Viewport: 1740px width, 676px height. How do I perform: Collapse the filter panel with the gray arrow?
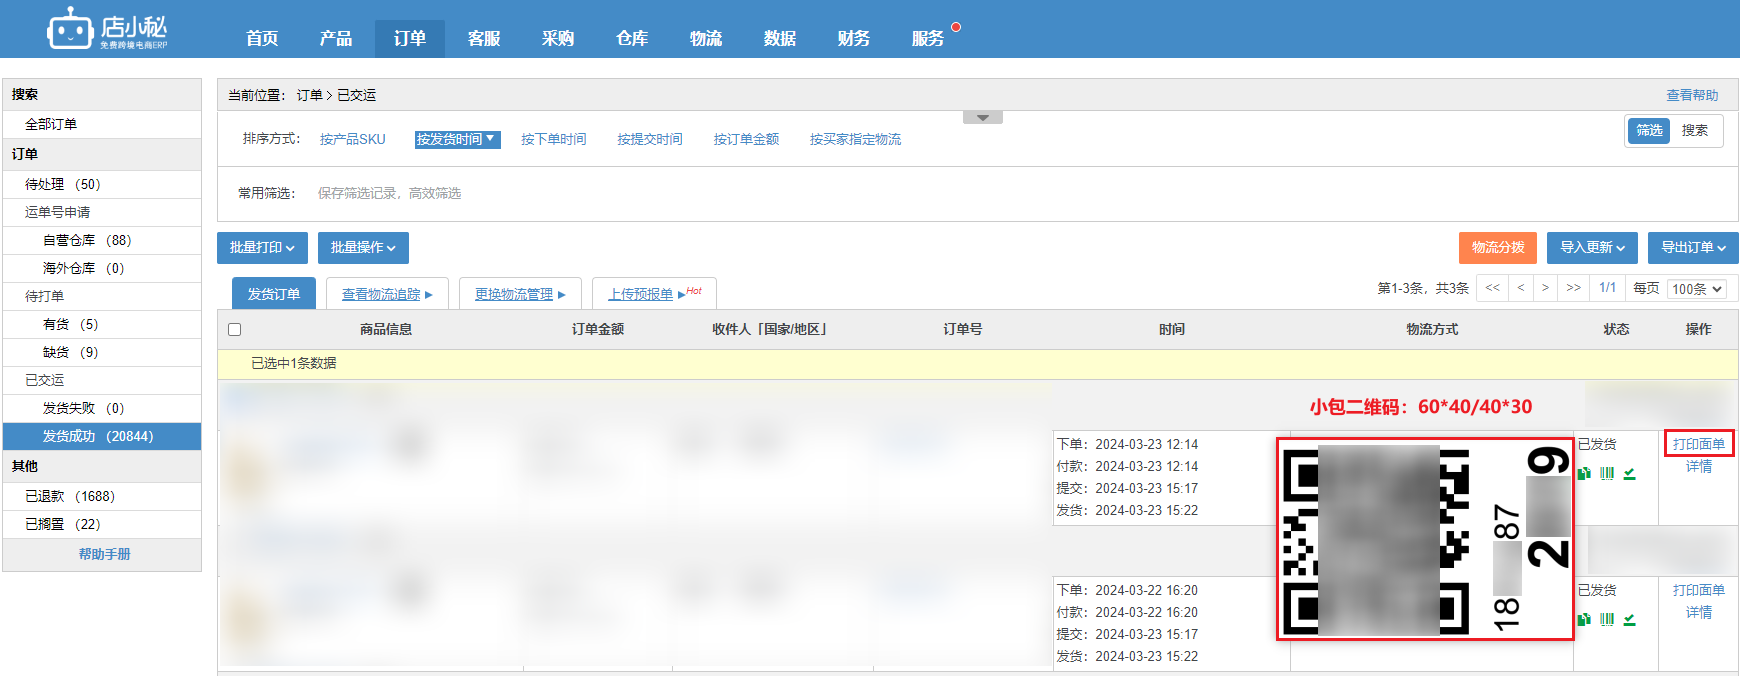983,118
